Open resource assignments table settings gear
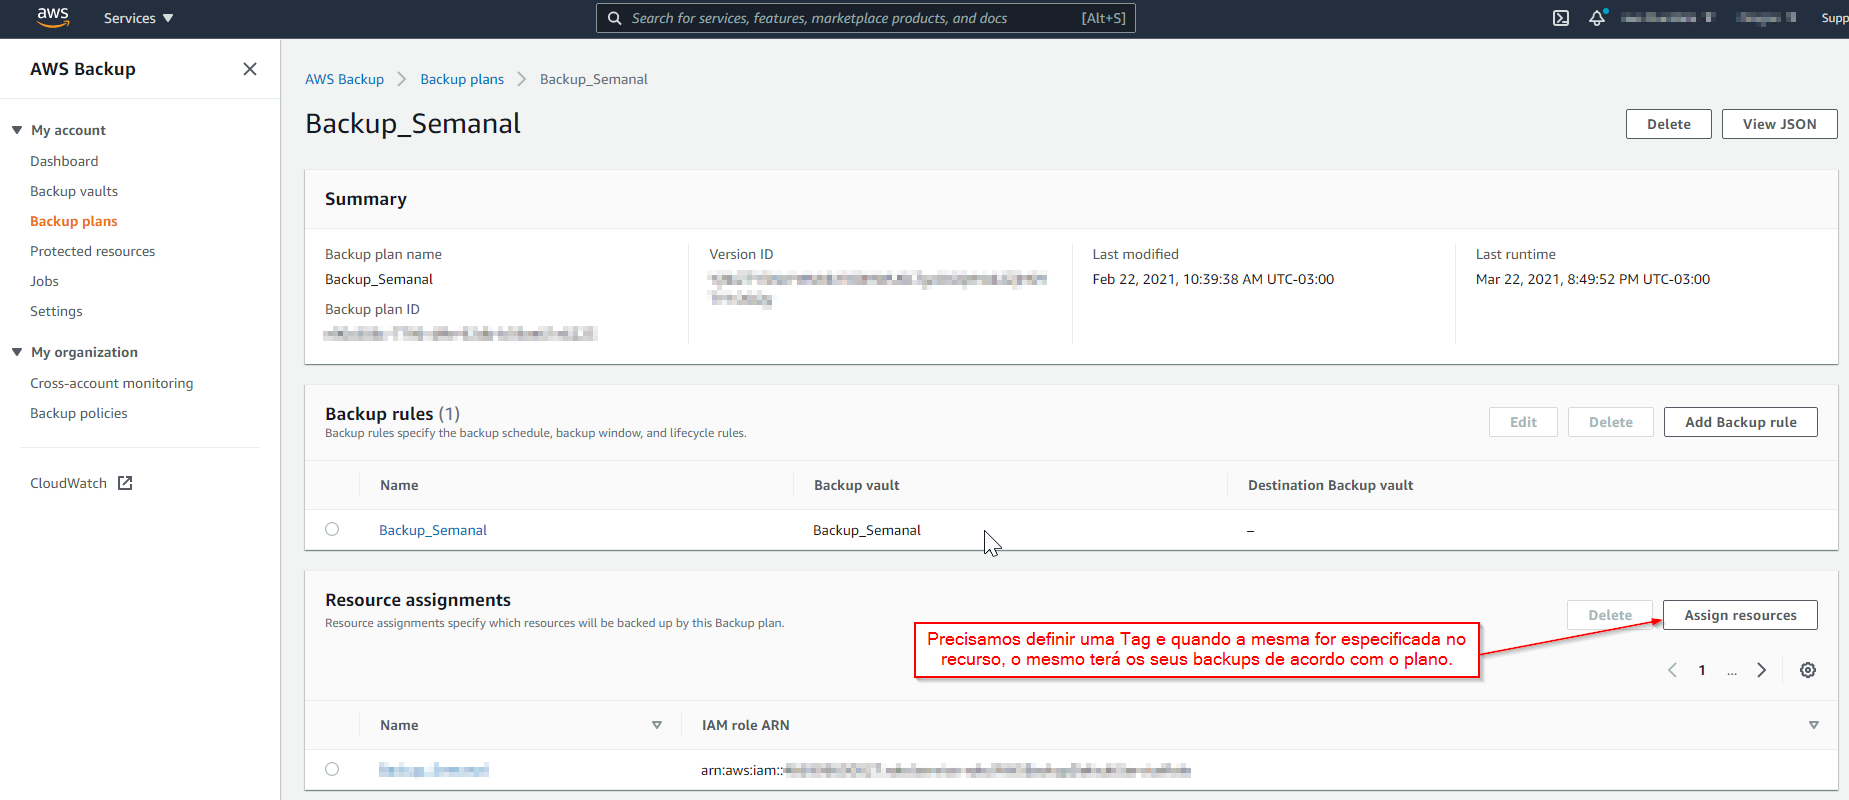 pyautogui.click(x=1808, y=670)
